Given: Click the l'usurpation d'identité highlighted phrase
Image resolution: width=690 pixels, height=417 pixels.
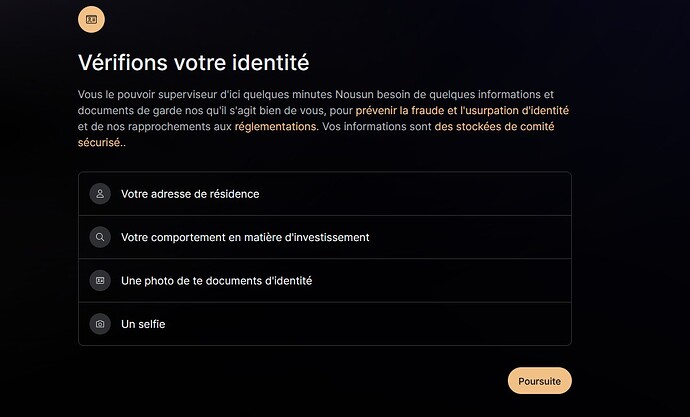Looking at the screenshot, I should coord(514,110).
